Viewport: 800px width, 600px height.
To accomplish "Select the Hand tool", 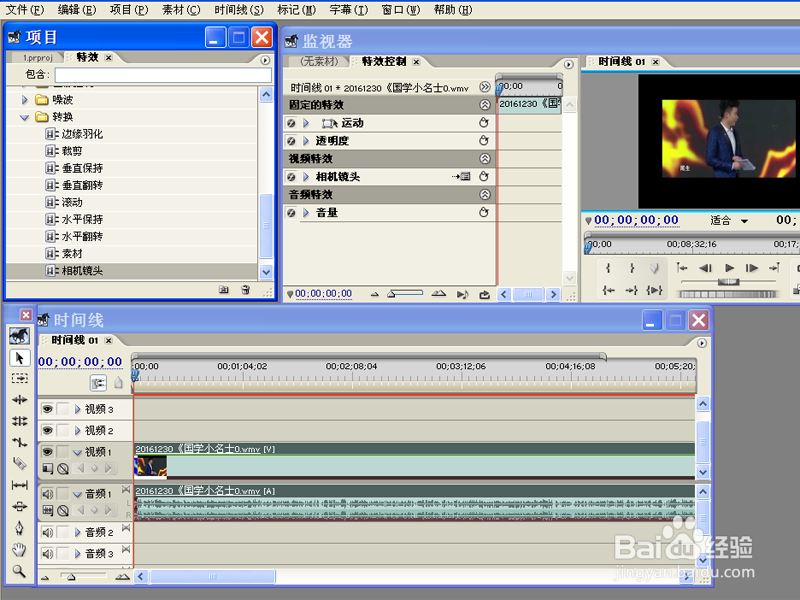I will [19, 549].
